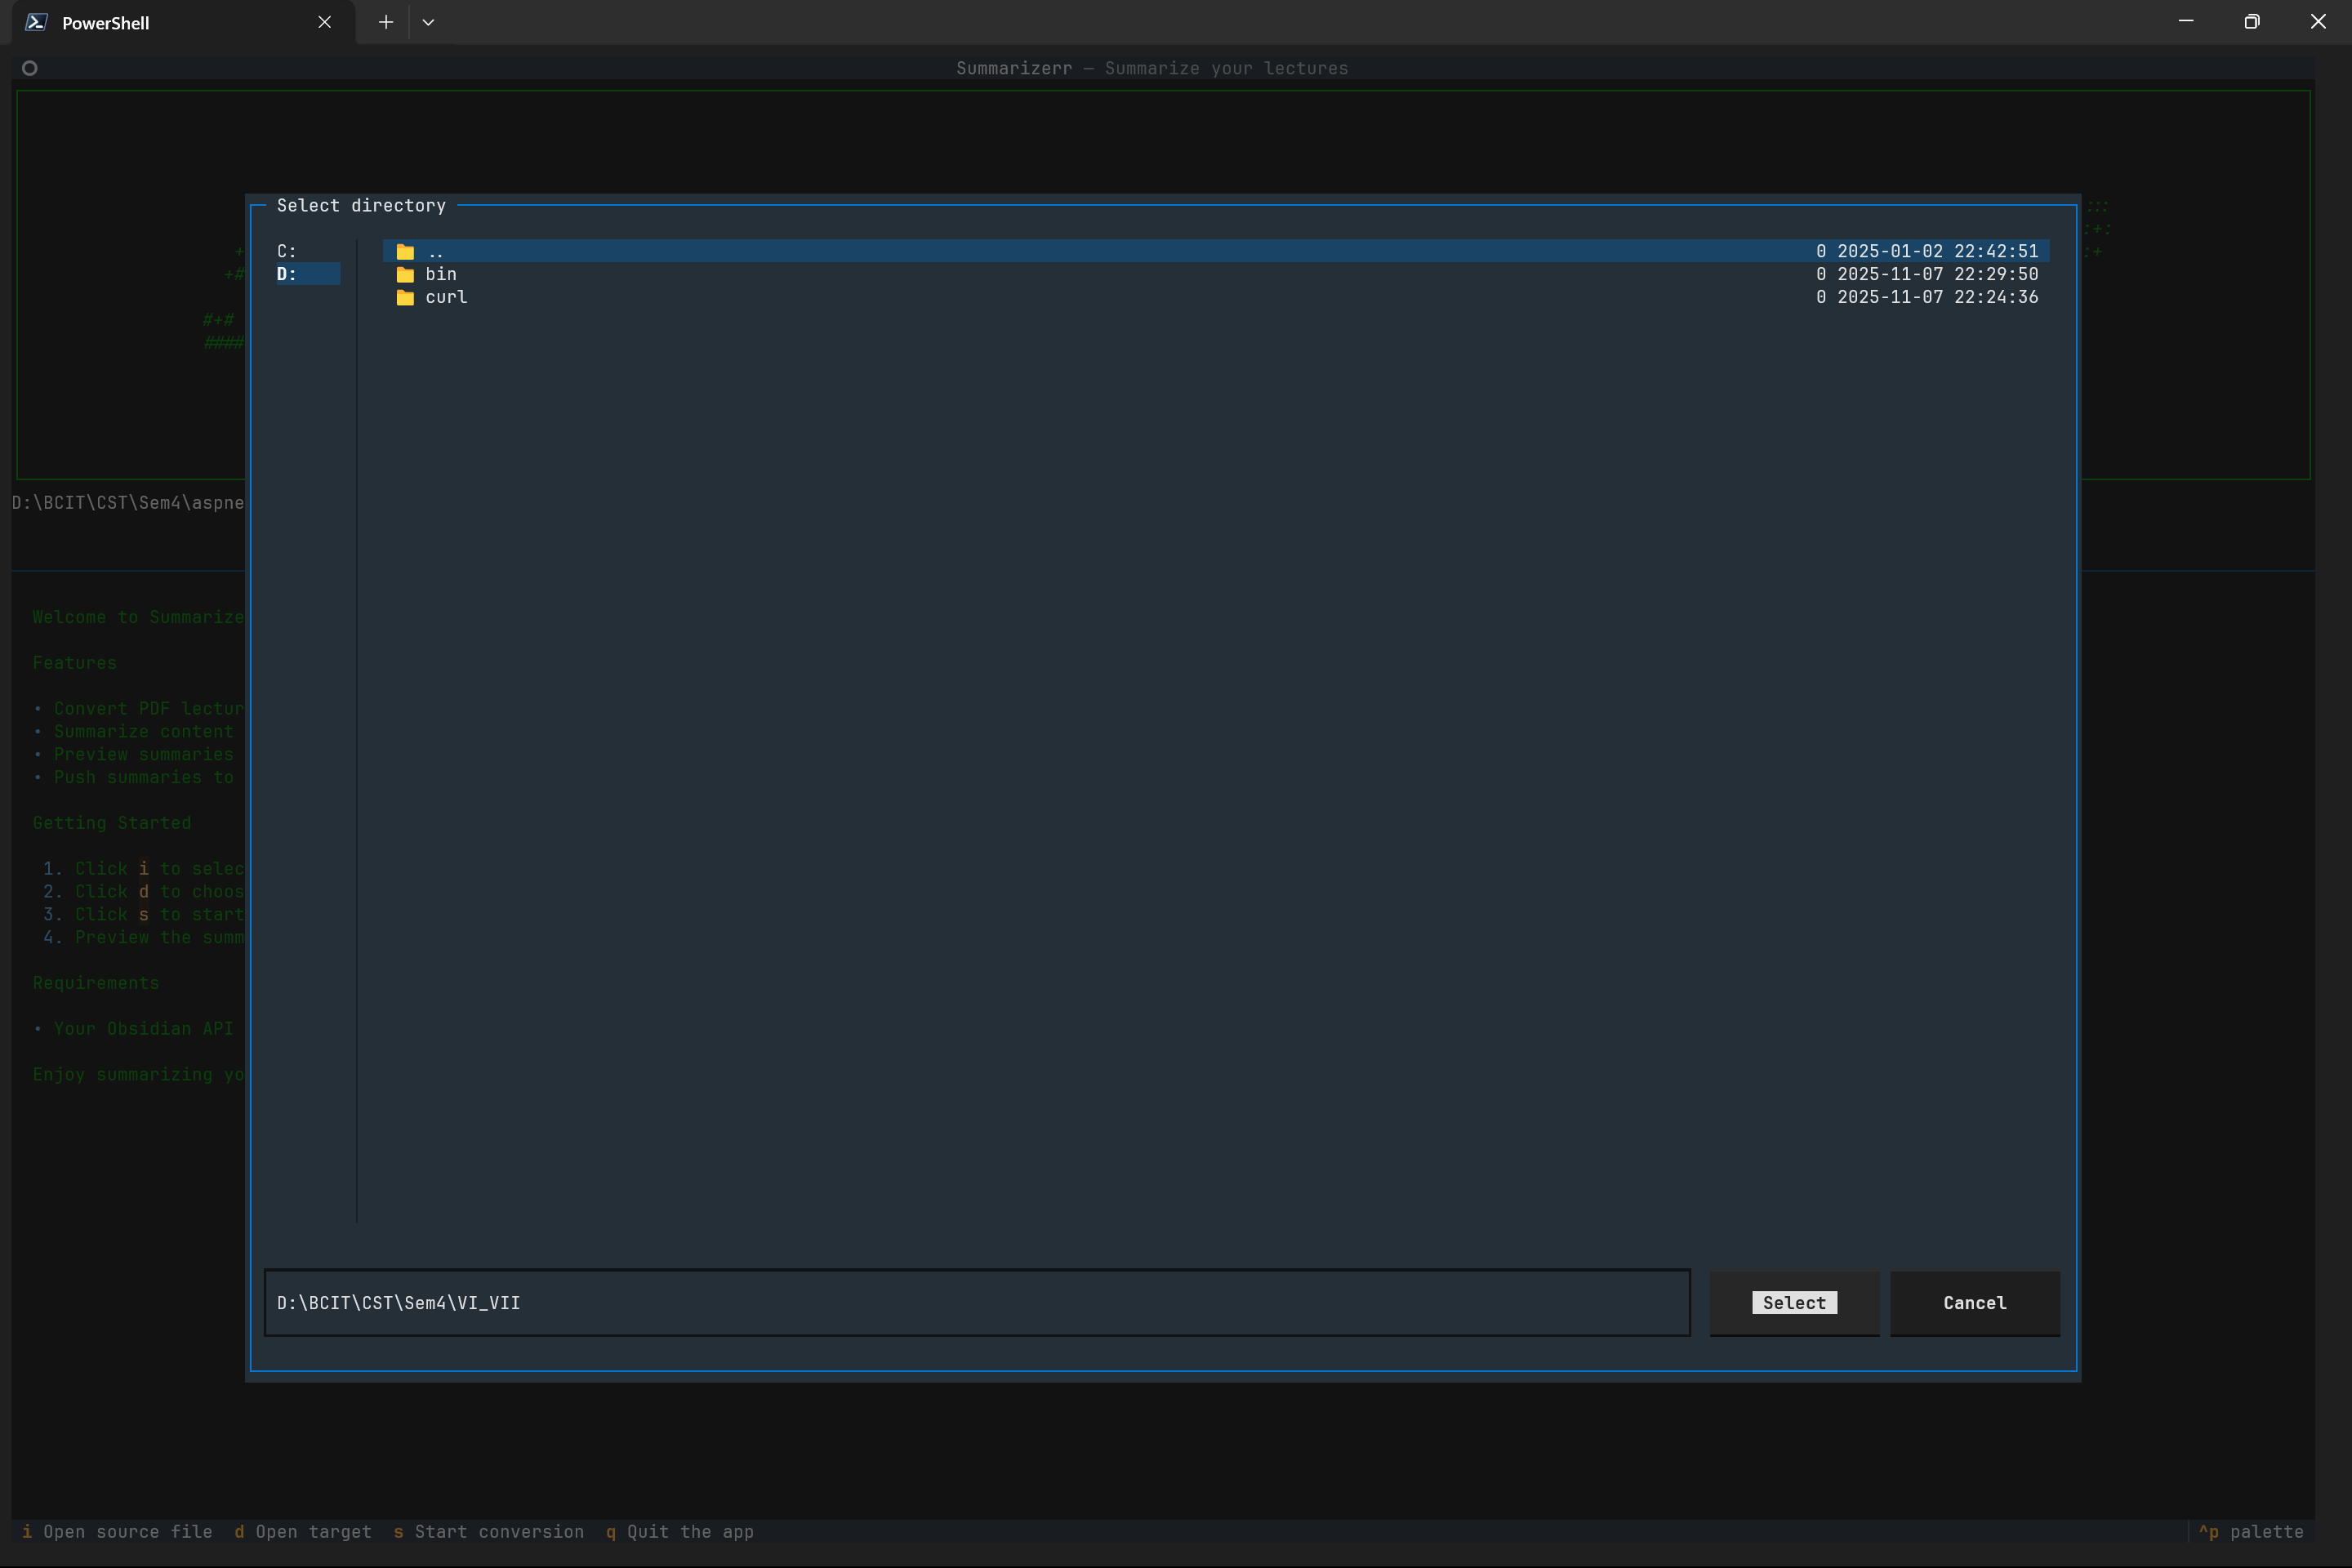The image size is (2352, 1568).
Task: Open a new terminal tab
Action: click(386, 22)
